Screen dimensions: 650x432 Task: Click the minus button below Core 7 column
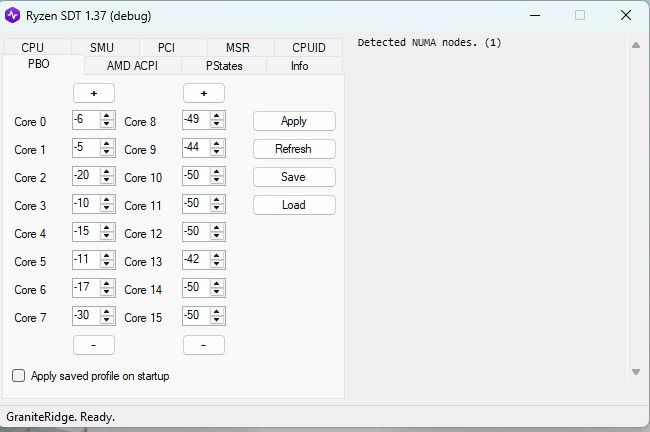click(x=94, y=345)
